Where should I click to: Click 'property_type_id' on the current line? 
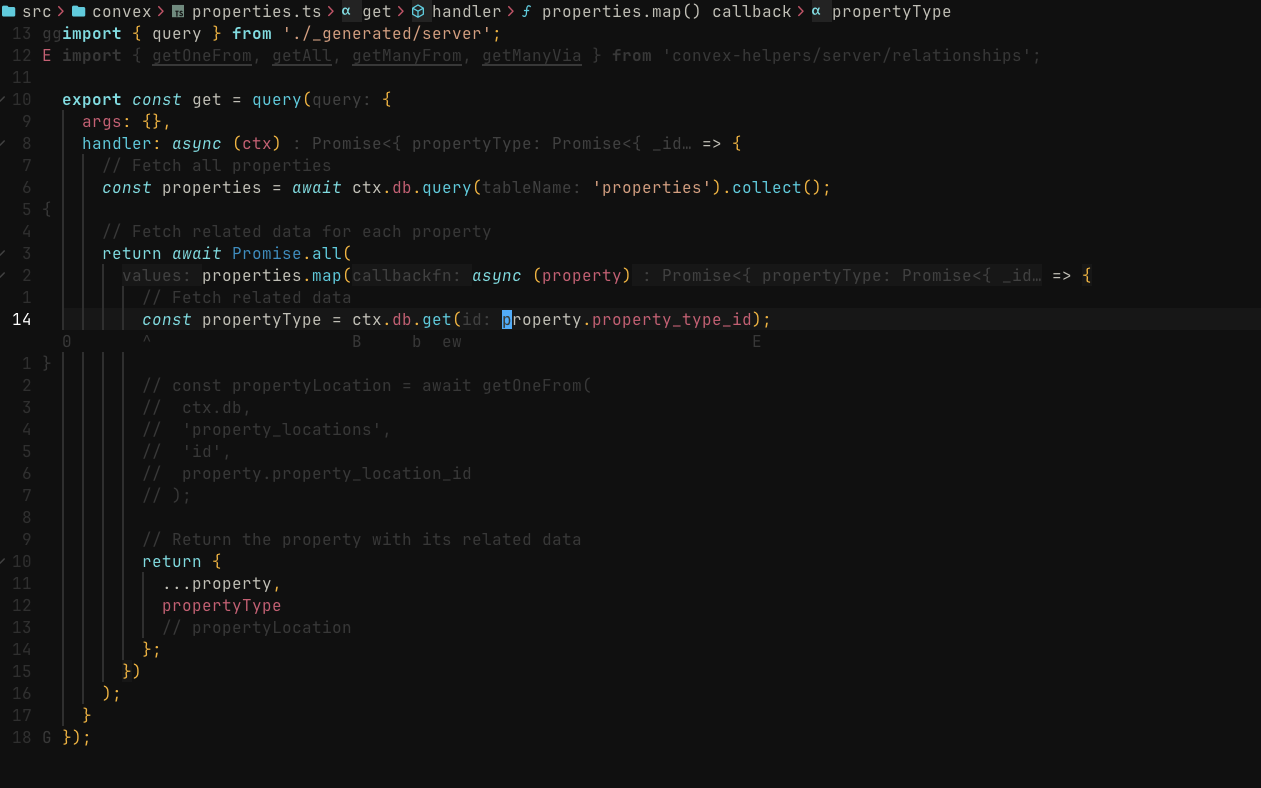point(672,320)
